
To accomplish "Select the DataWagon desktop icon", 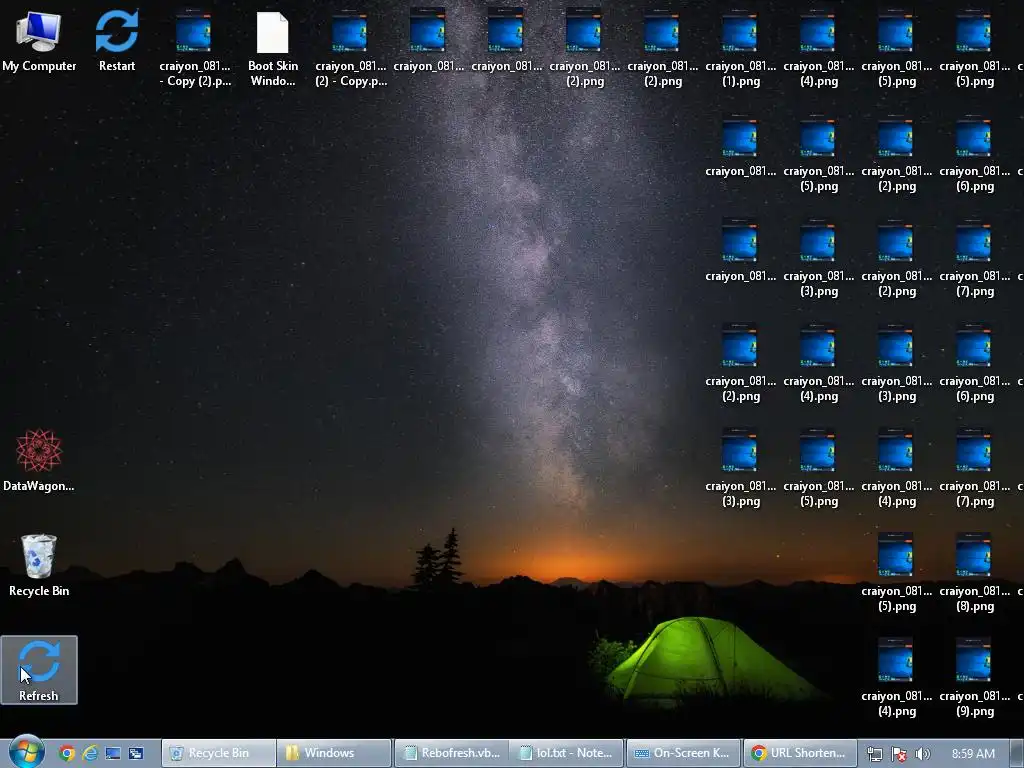I will pos(39,460).
